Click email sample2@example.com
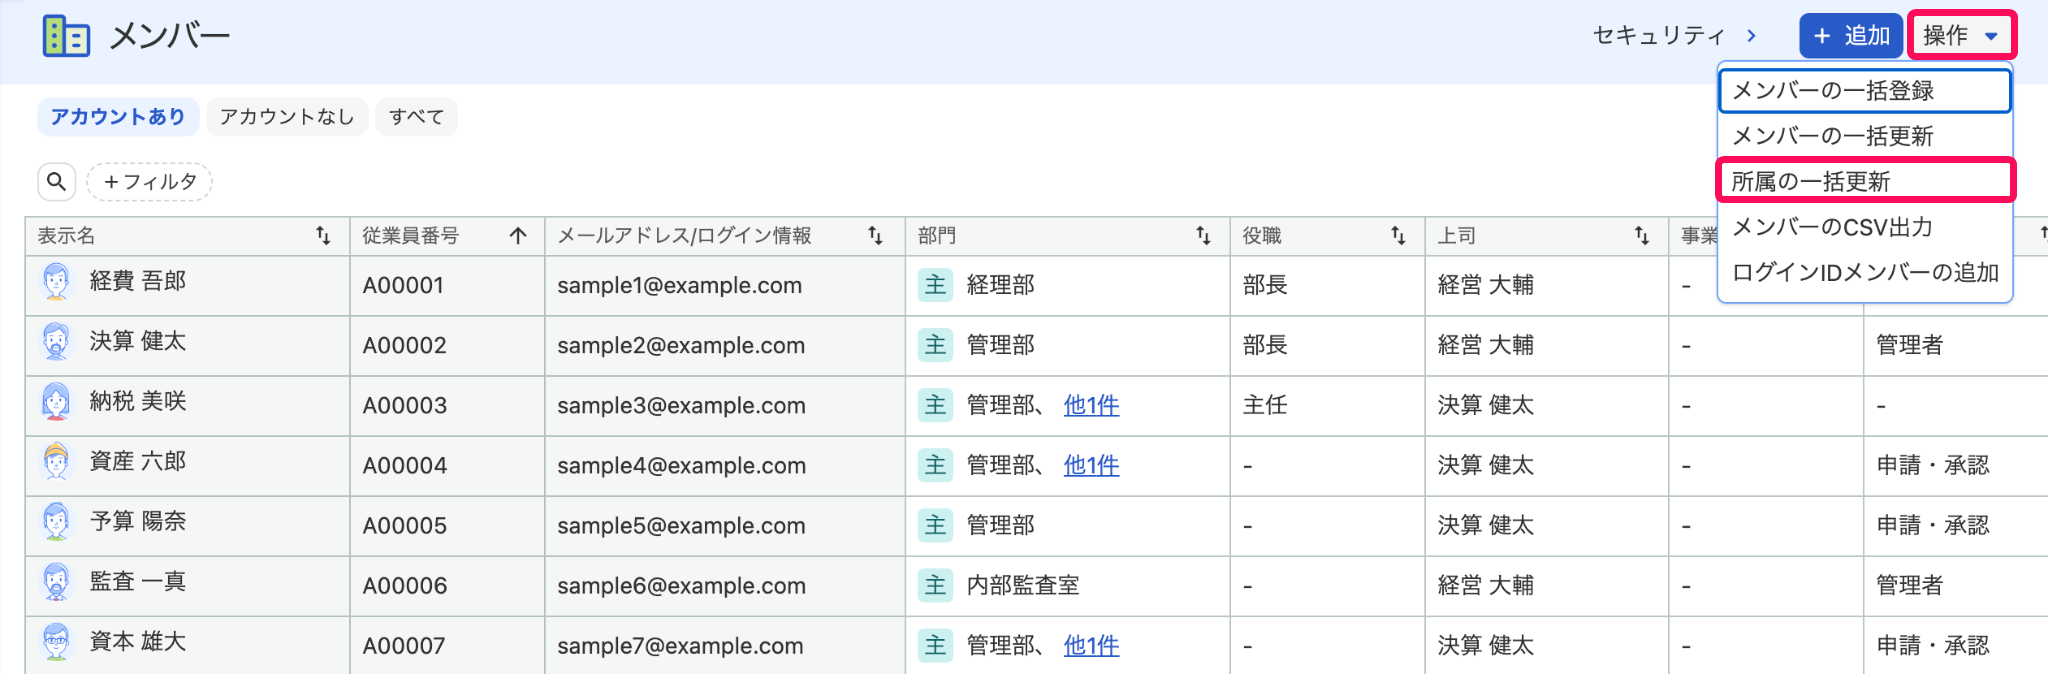Screen dimensions: 2048x674 click(681, 345)
